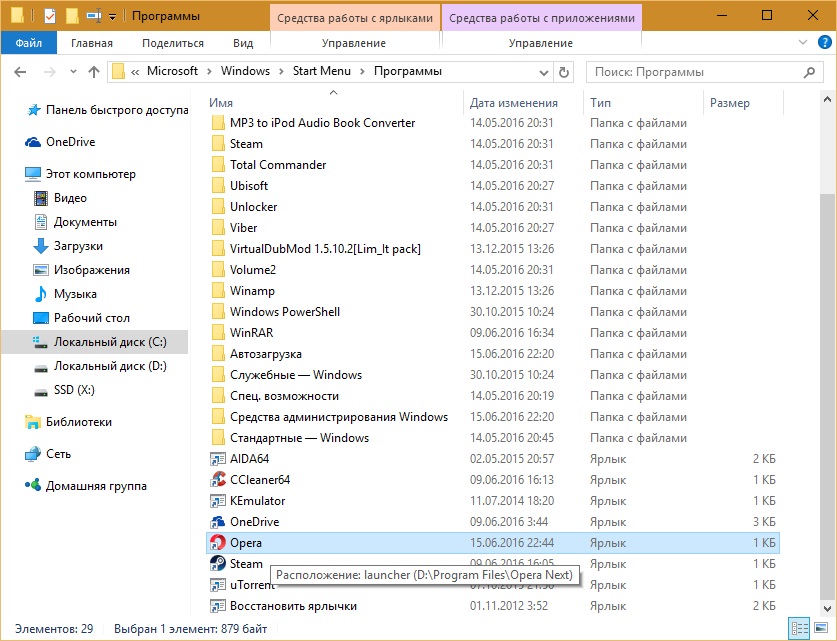This screenshot has height=641, width=837.
Task: Sort by Имя column header
Action: tap(335, 103)
